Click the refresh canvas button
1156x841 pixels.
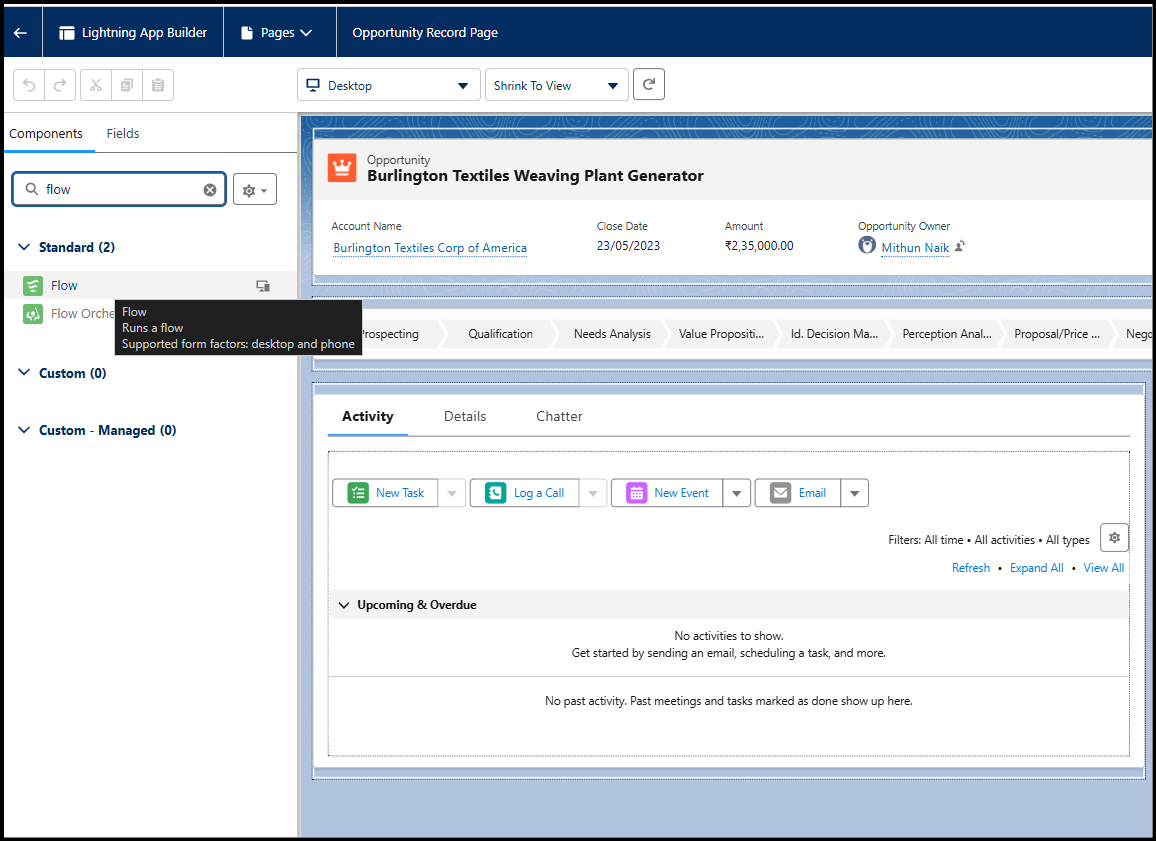(x=649, y=84)
